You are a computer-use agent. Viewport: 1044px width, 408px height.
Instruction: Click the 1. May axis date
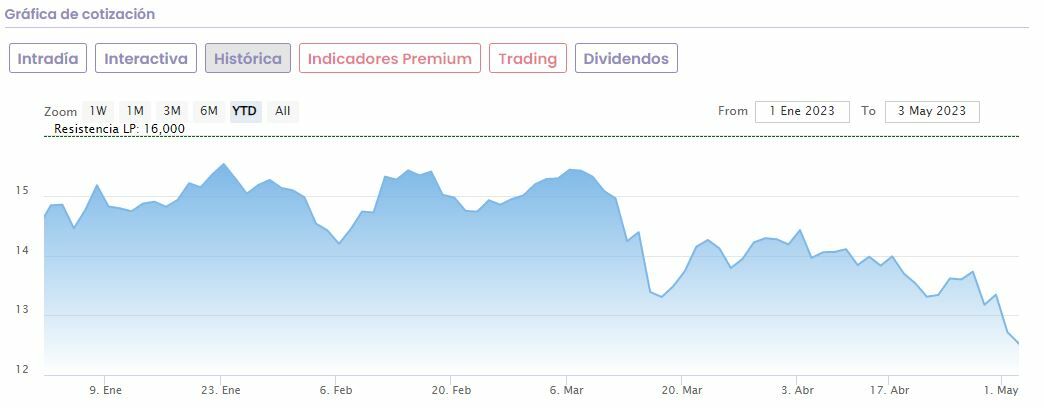[x=1001, y=390]
